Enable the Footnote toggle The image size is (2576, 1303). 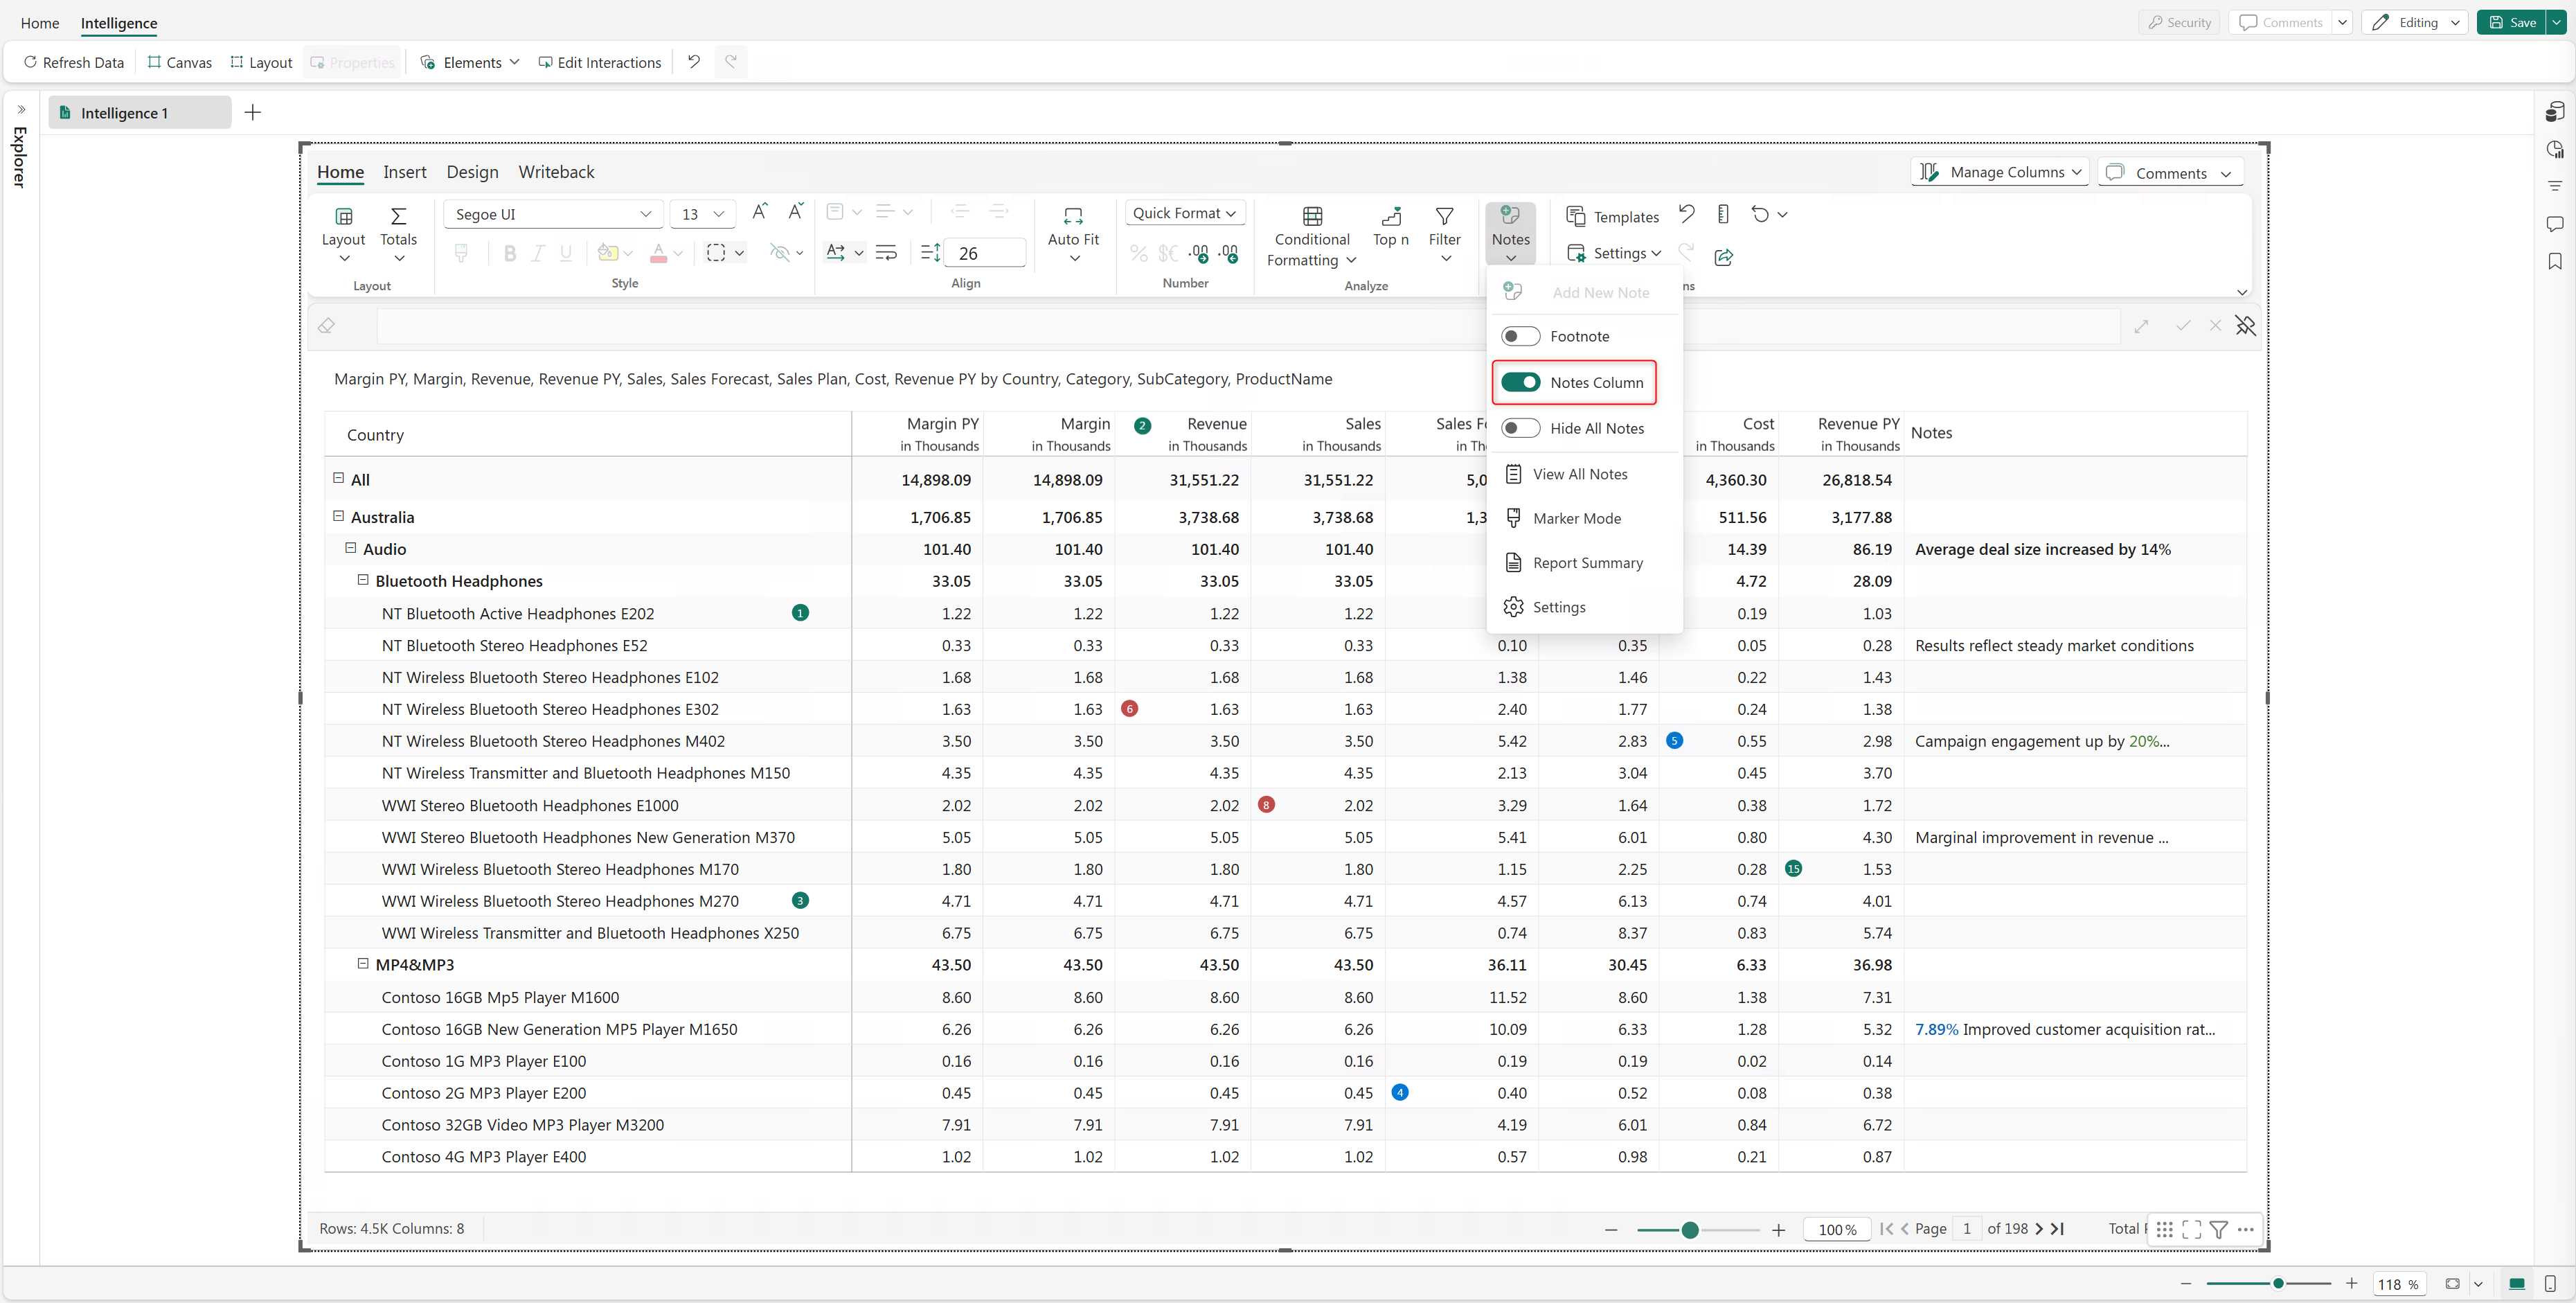(x=1520, y=336)
